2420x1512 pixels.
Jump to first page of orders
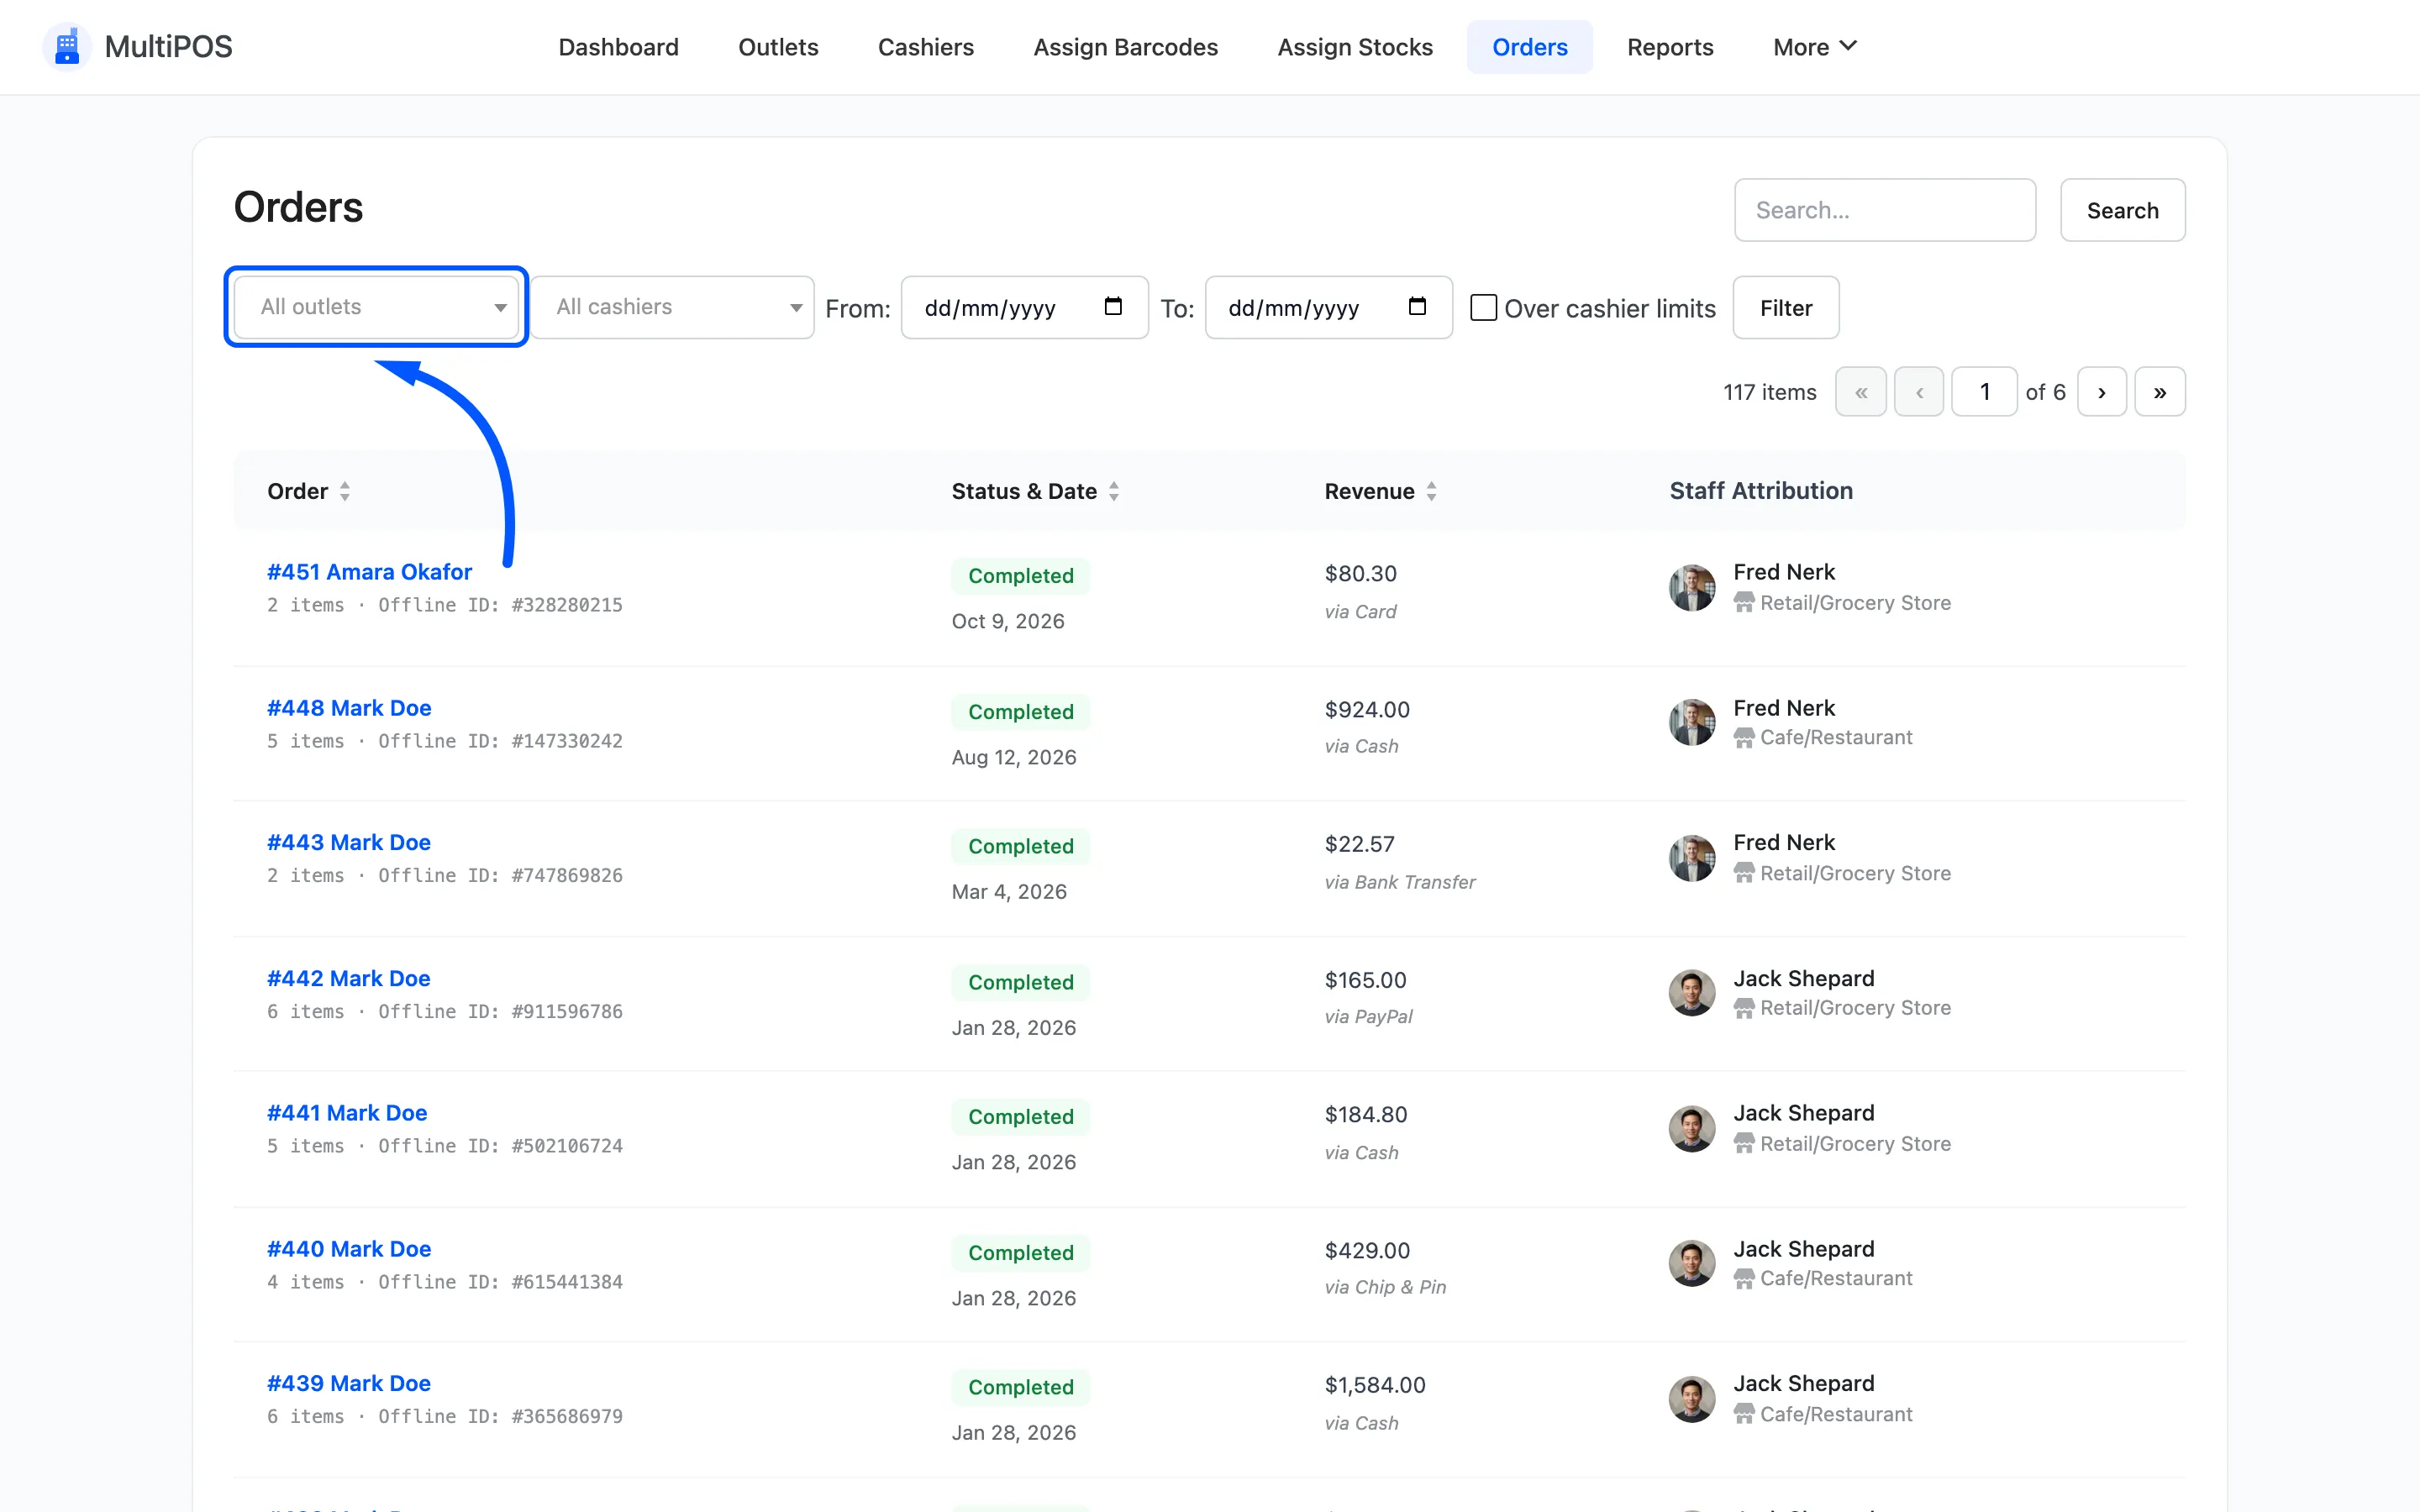click(1861, 392)
